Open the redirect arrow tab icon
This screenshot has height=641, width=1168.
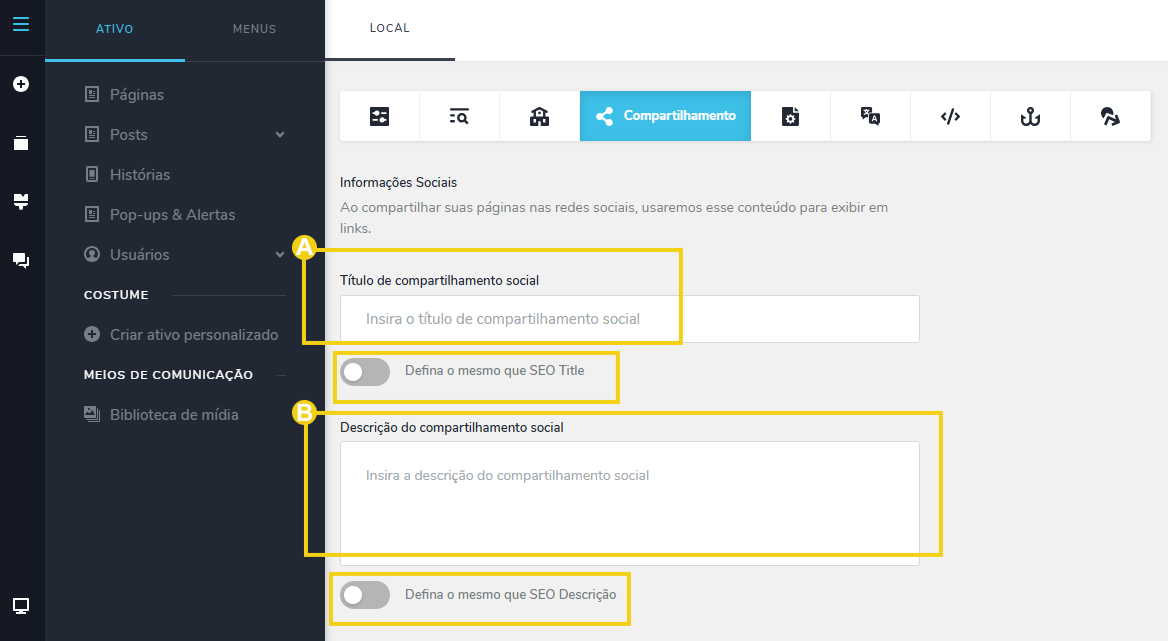[x=1110, y=116]
